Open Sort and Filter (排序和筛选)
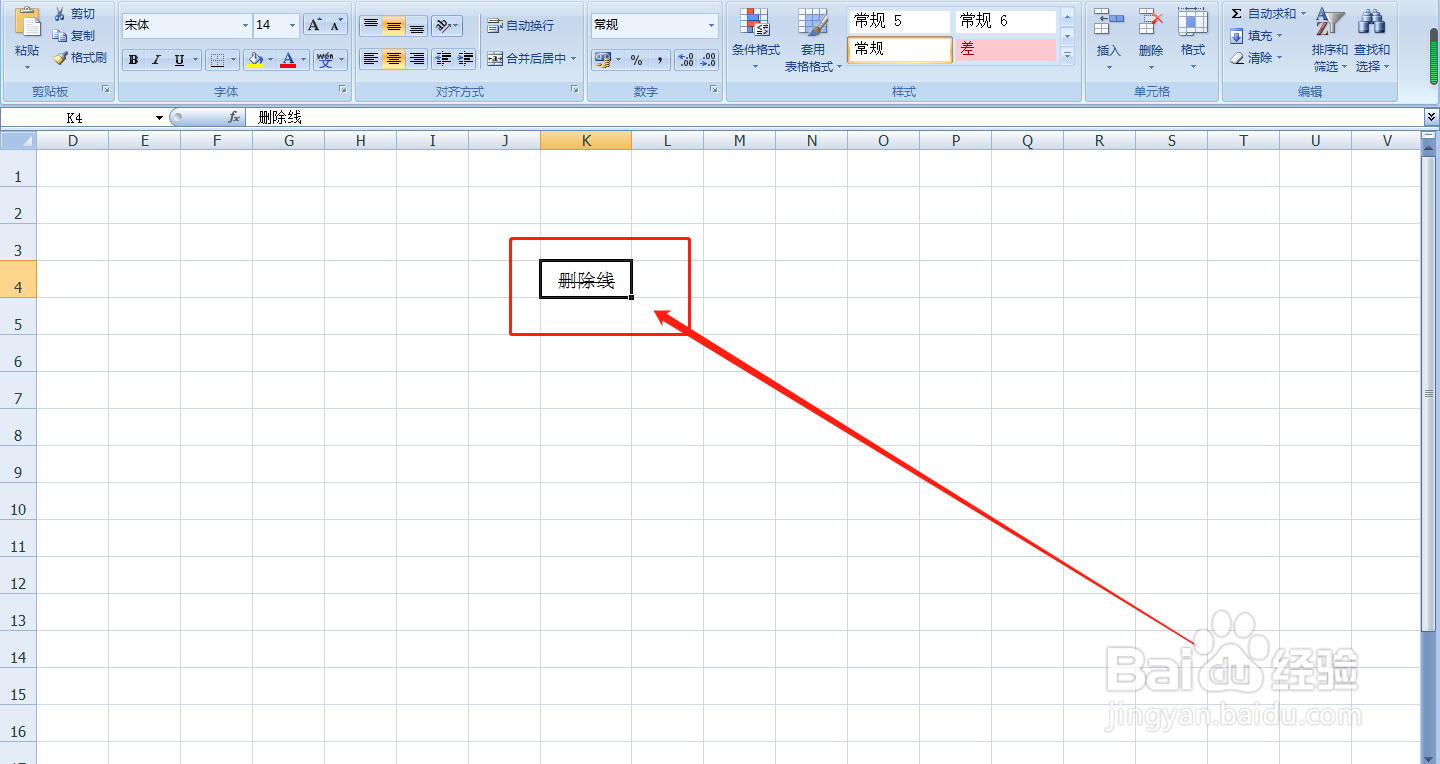This screenshot has height=764, width=1440. [1329, 39]
